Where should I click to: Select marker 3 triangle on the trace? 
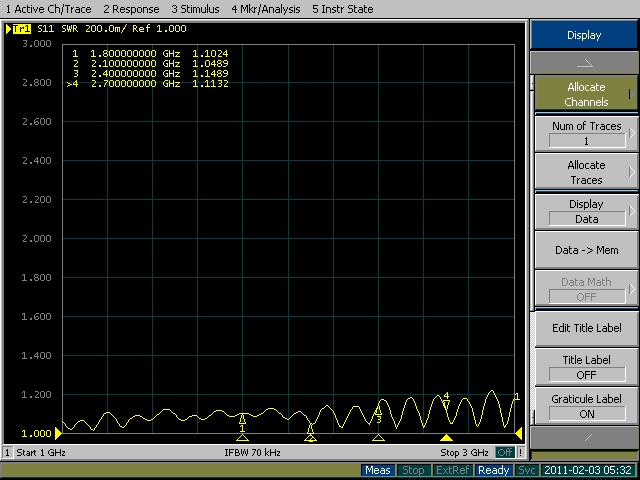tap(378, 410)
